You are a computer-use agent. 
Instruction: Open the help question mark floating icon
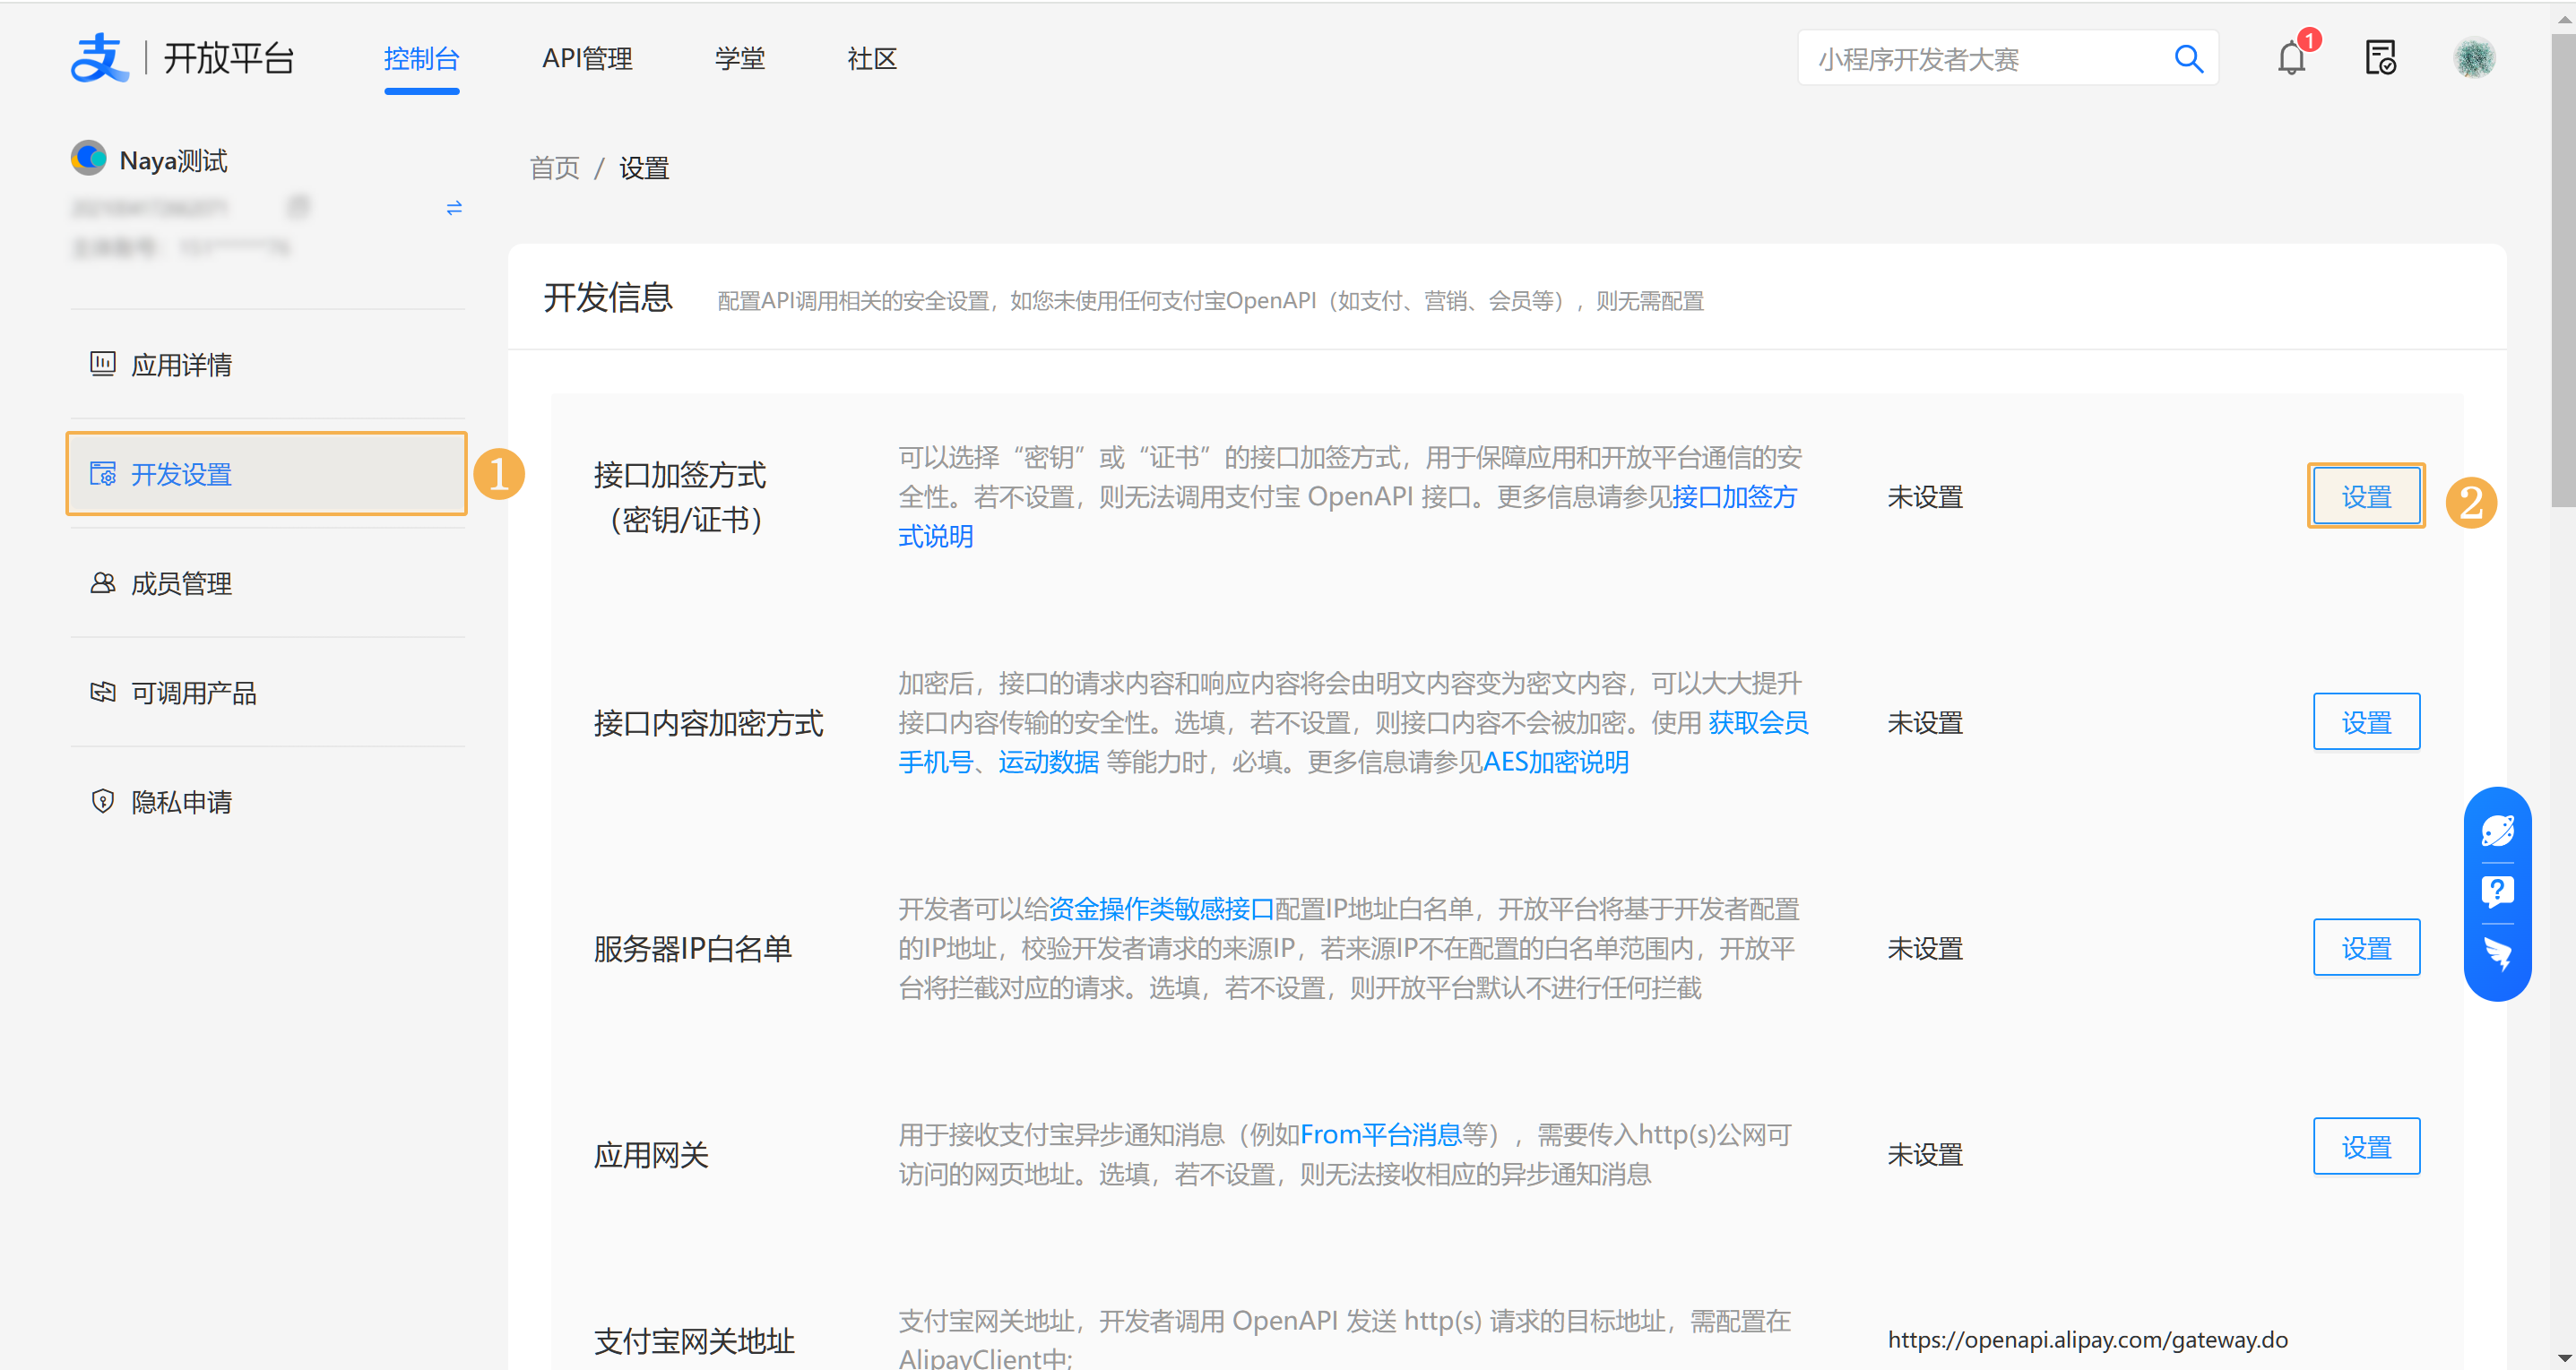(x=2497, y=891)
